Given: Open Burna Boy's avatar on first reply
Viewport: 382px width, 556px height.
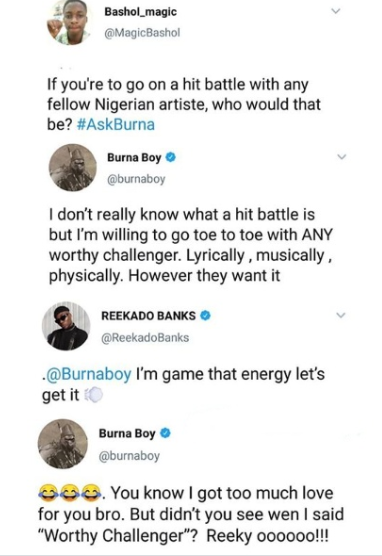Looking at the screenshot, I should (x=73, y=168).
